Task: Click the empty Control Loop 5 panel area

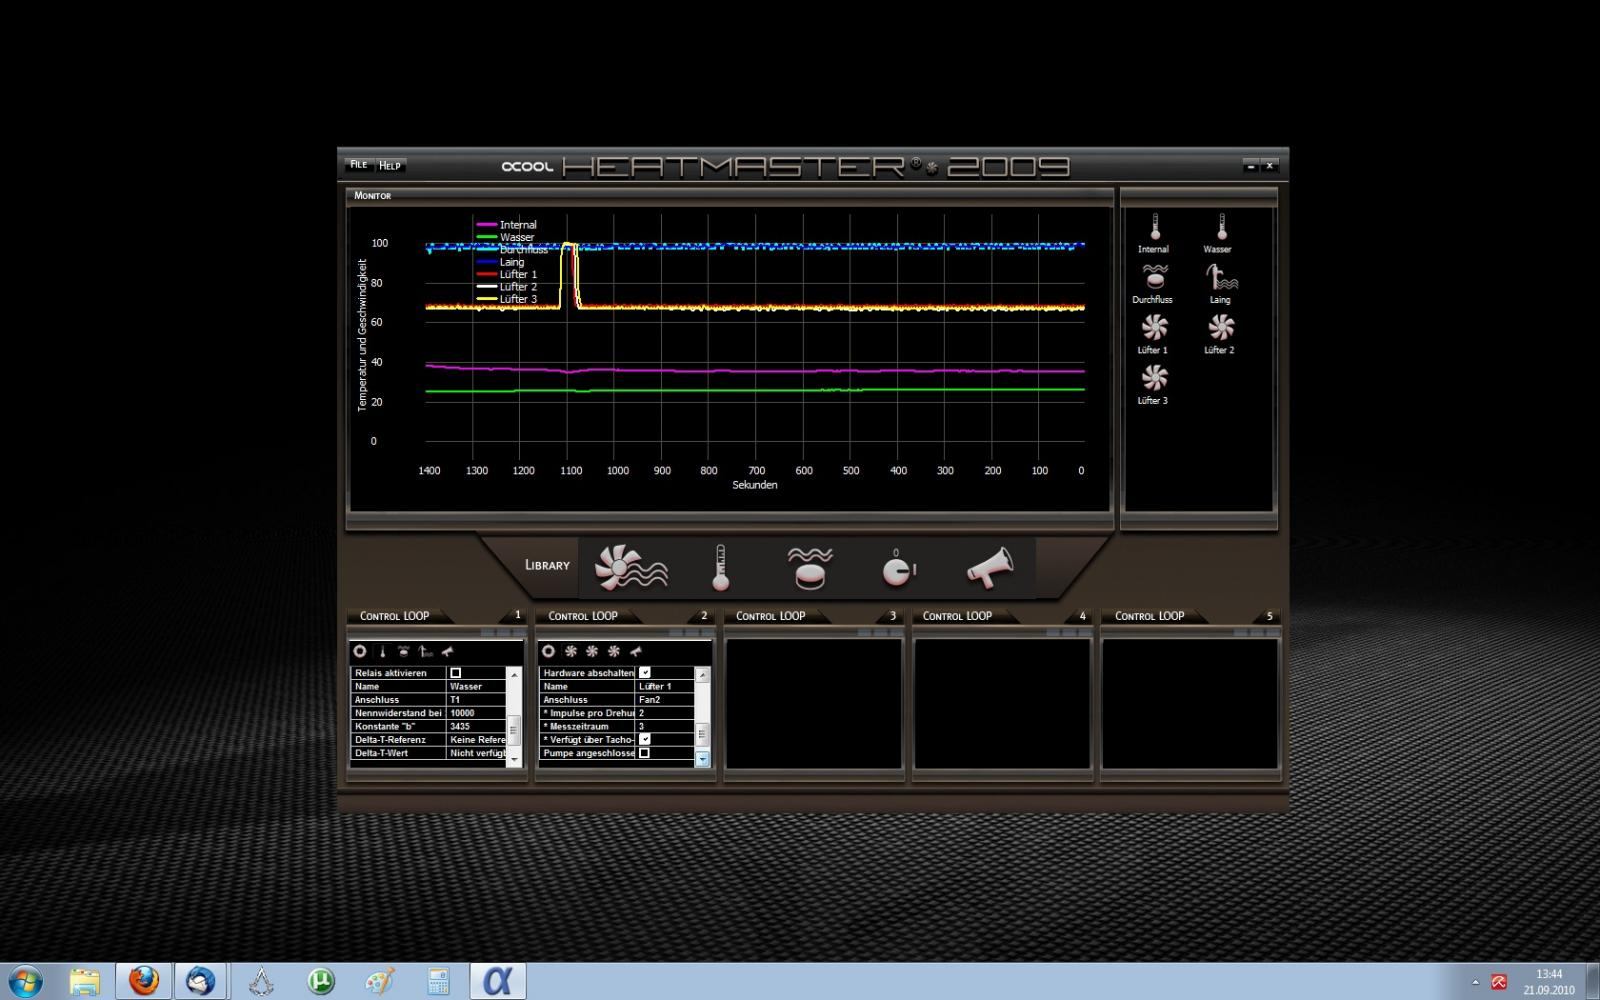Action: 1190,704
